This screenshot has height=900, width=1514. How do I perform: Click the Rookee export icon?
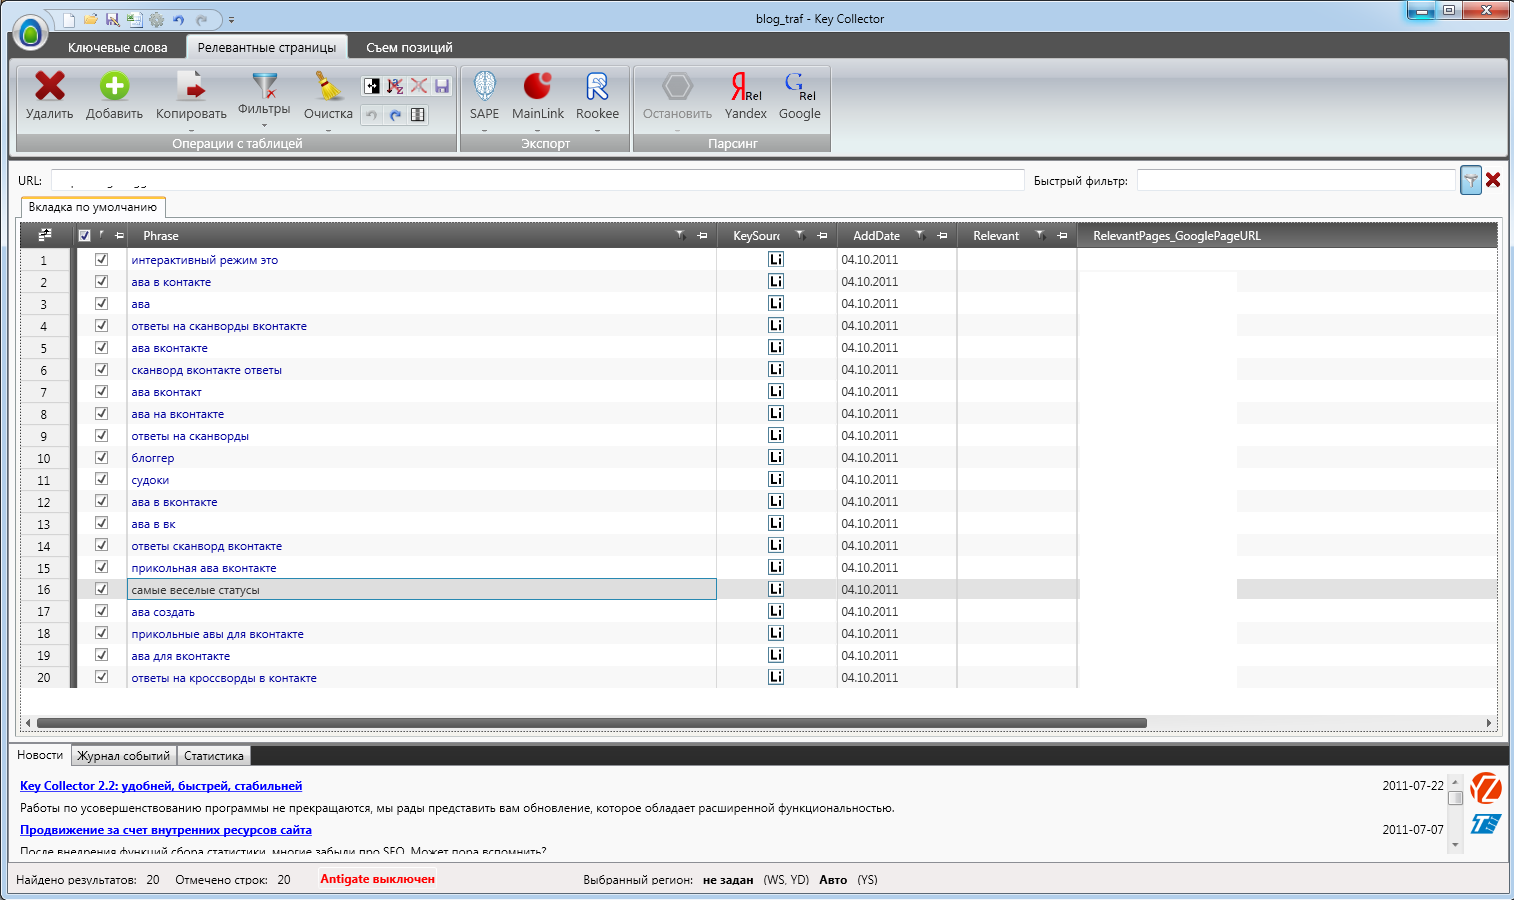coord(597,87)
